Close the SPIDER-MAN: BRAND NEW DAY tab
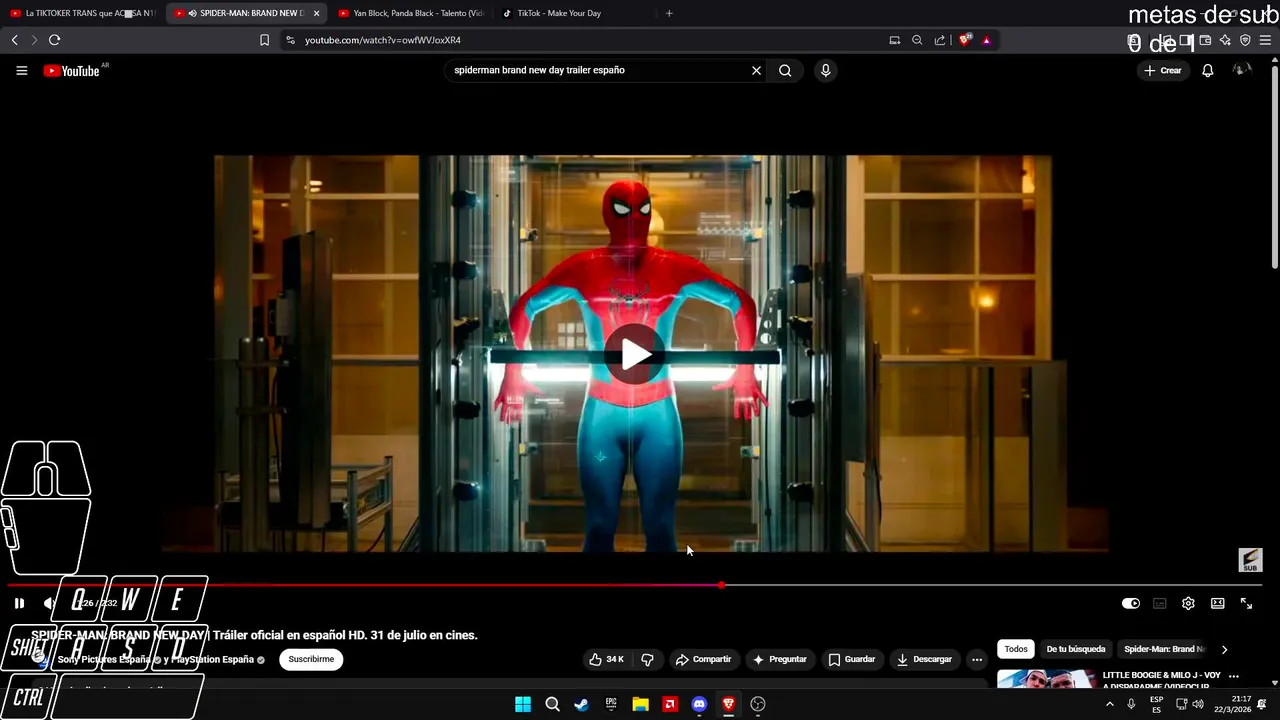 point(316,13)
